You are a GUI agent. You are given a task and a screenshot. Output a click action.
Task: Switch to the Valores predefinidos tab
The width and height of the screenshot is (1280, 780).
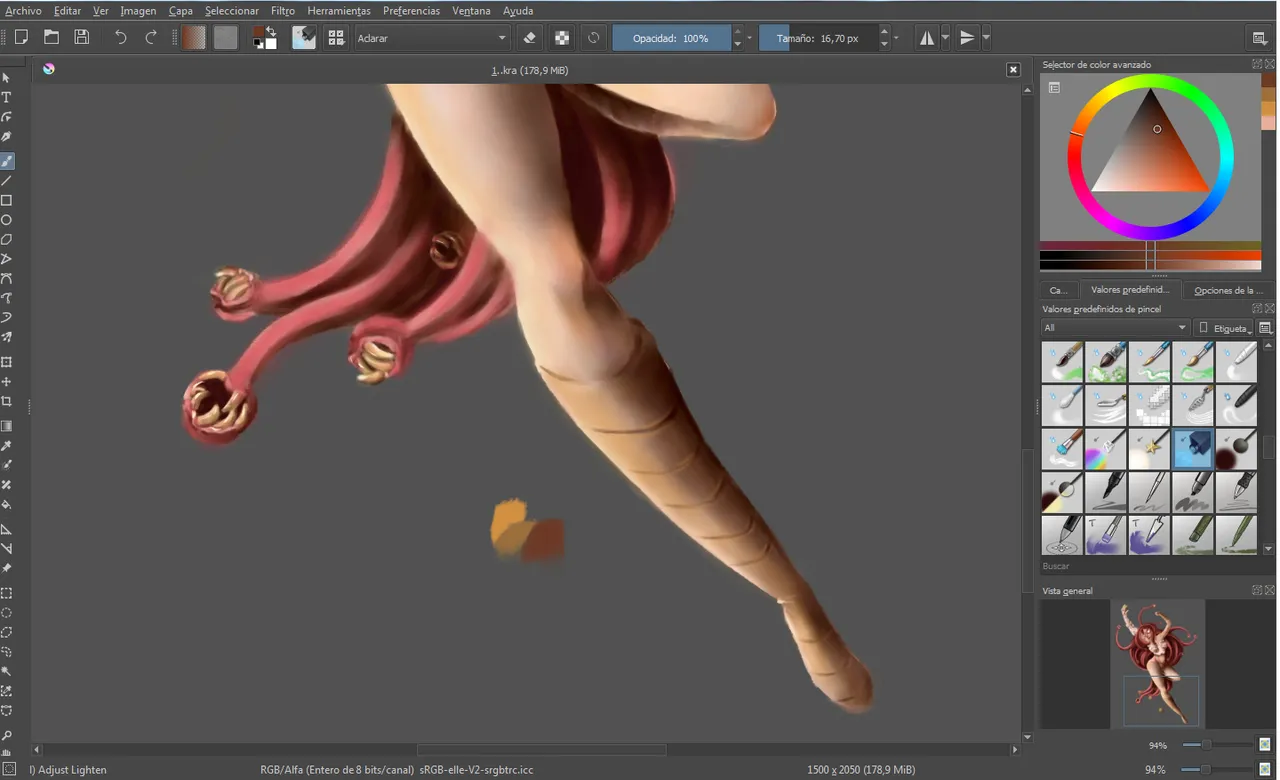[x=1130, y=290]
